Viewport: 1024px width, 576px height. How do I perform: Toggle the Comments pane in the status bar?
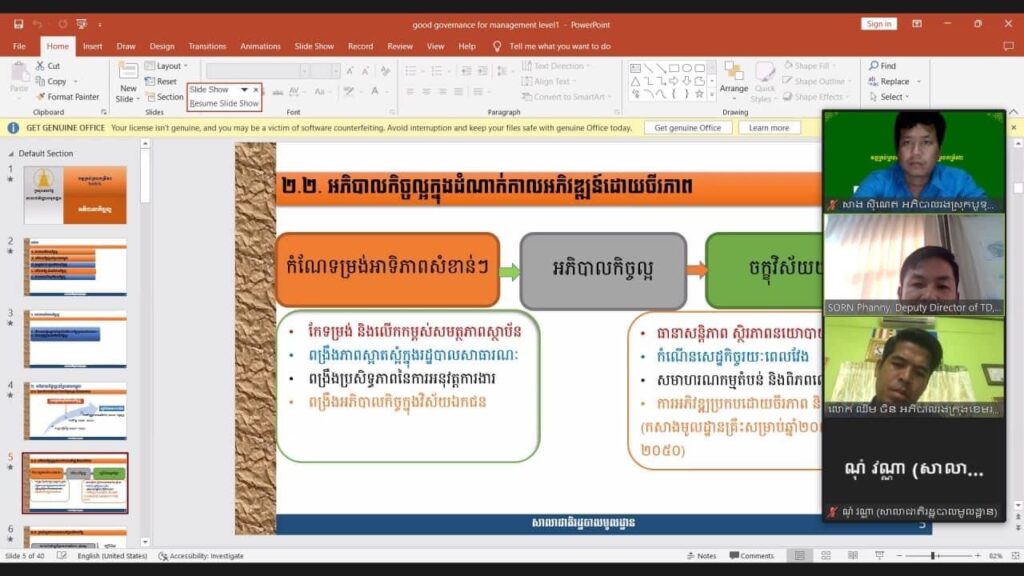(x=750, y=556)
